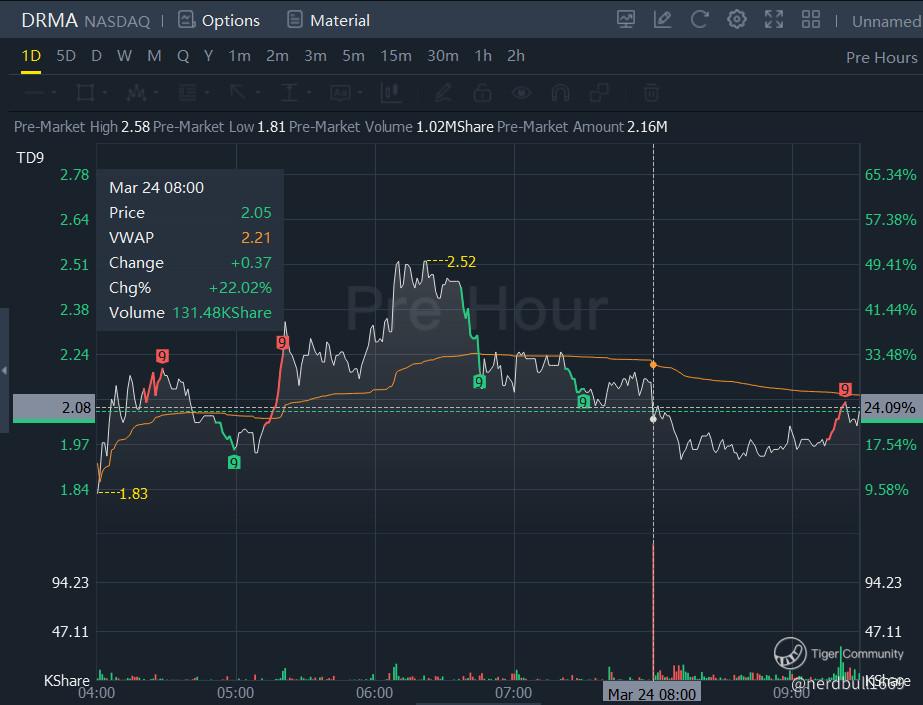Click the bar chart indicator tool icon
This screenshot has width=923, height=705.
pos(391,93)
